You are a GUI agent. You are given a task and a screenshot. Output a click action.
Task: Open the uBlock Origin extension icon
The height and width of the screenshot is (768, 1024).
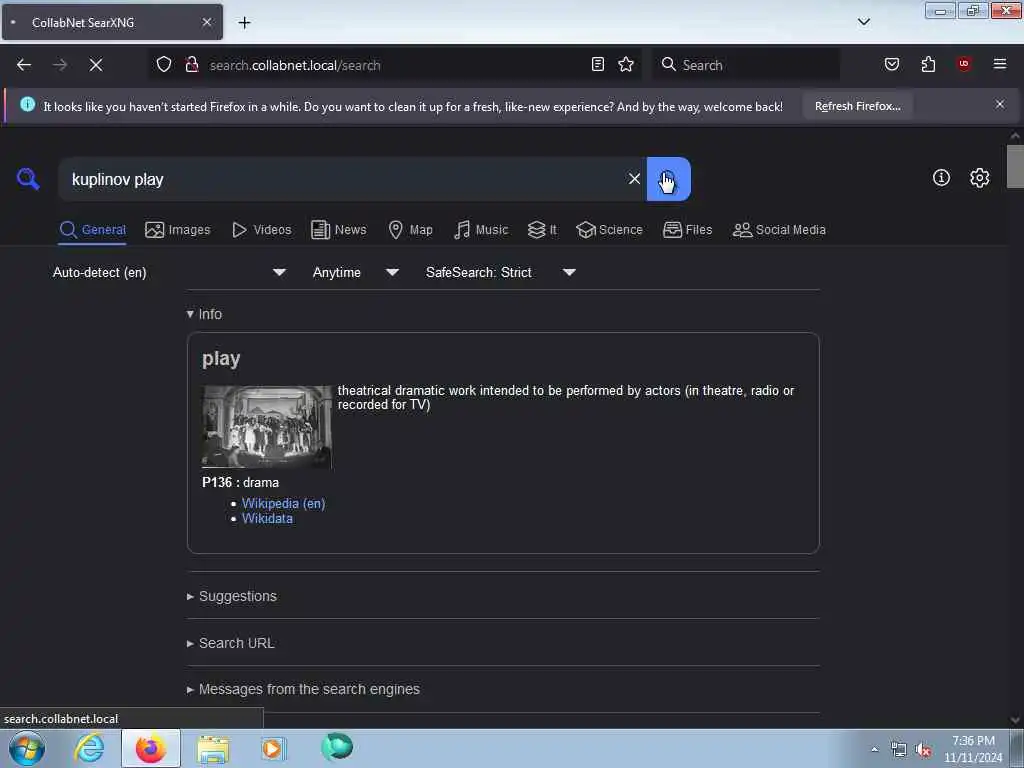[963, 64]
